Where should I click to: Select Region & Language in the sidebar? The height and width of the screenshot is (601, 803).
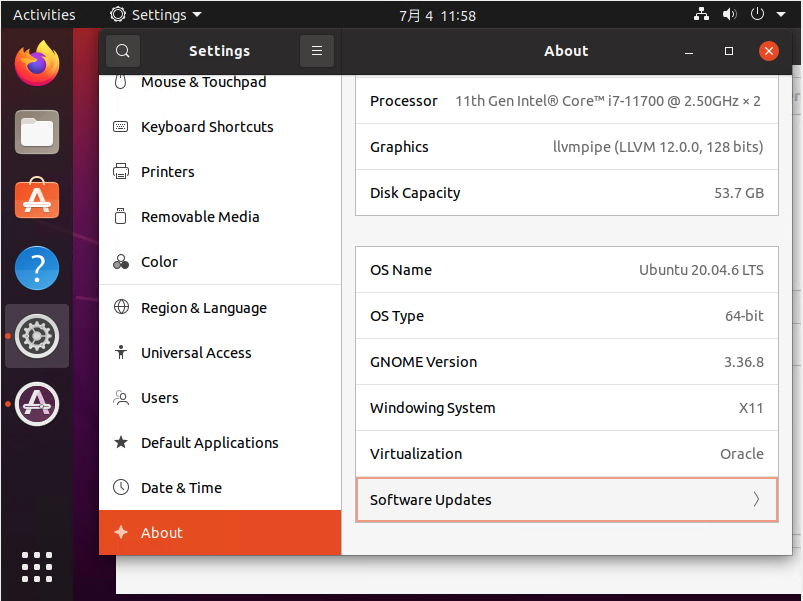(204, 308)
